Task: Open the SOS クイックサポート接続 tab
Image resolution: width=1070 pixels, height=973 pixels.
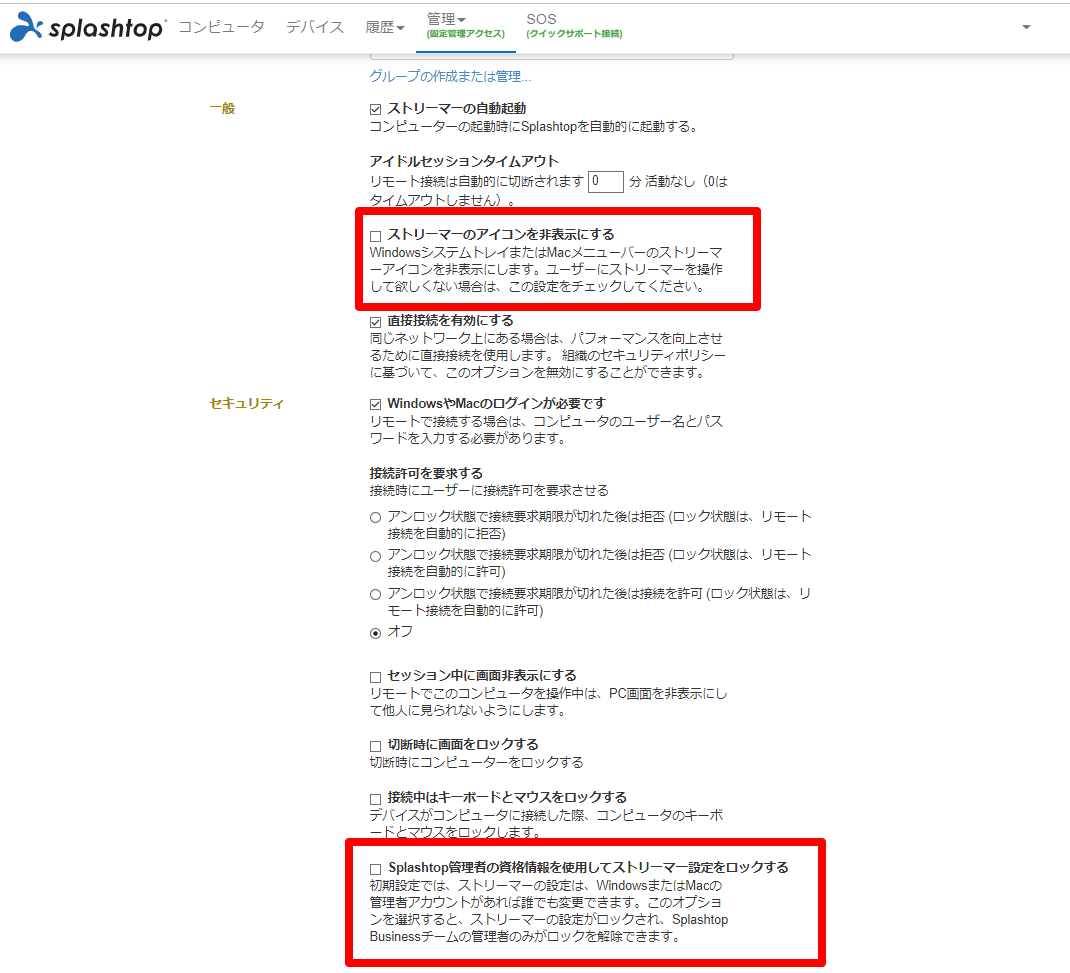Action: 574,26
